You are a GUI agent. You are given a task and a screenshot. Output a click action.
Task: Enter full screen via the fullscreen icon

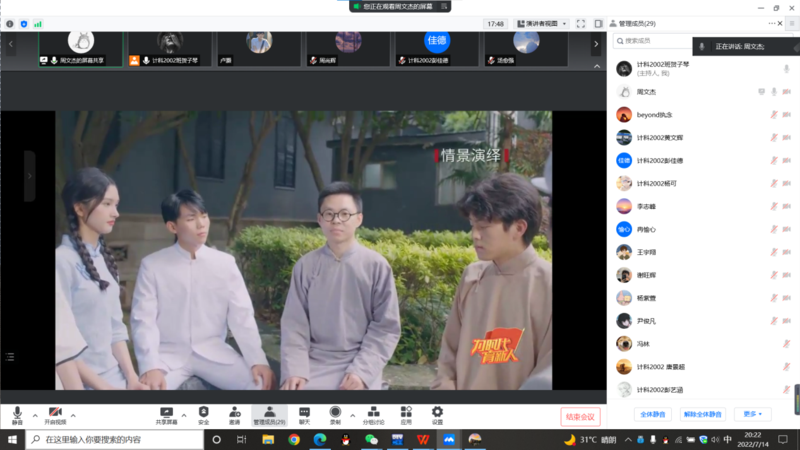[x=581, y=24]
